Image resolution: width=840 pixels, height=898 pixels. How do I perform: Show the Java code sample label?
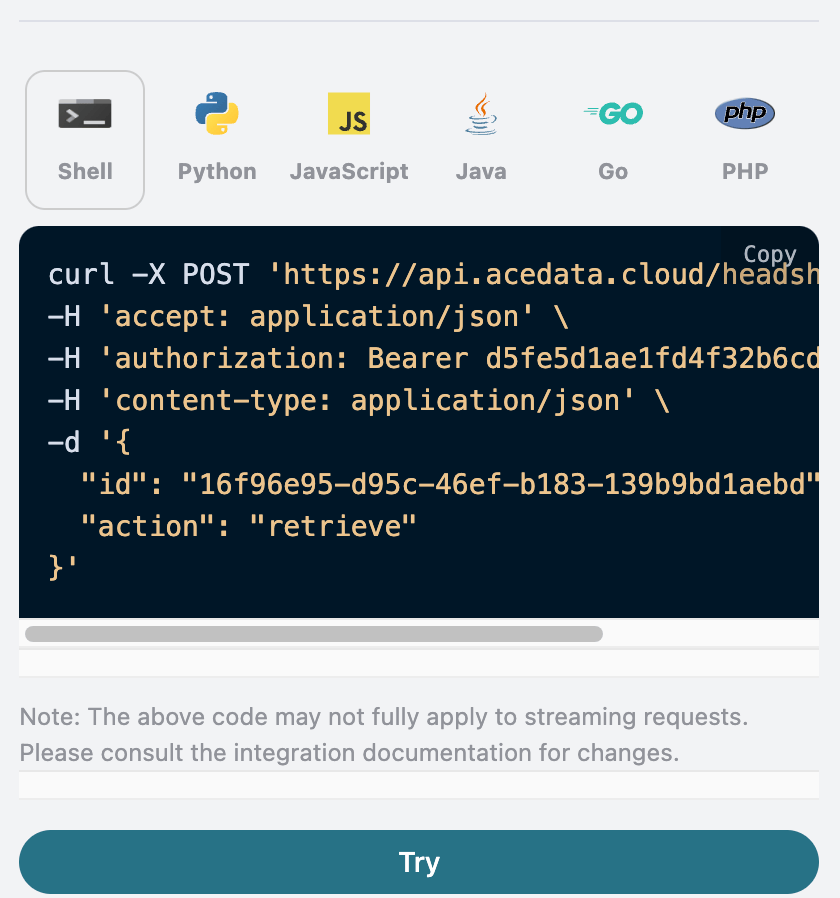(x=481, y=171)
